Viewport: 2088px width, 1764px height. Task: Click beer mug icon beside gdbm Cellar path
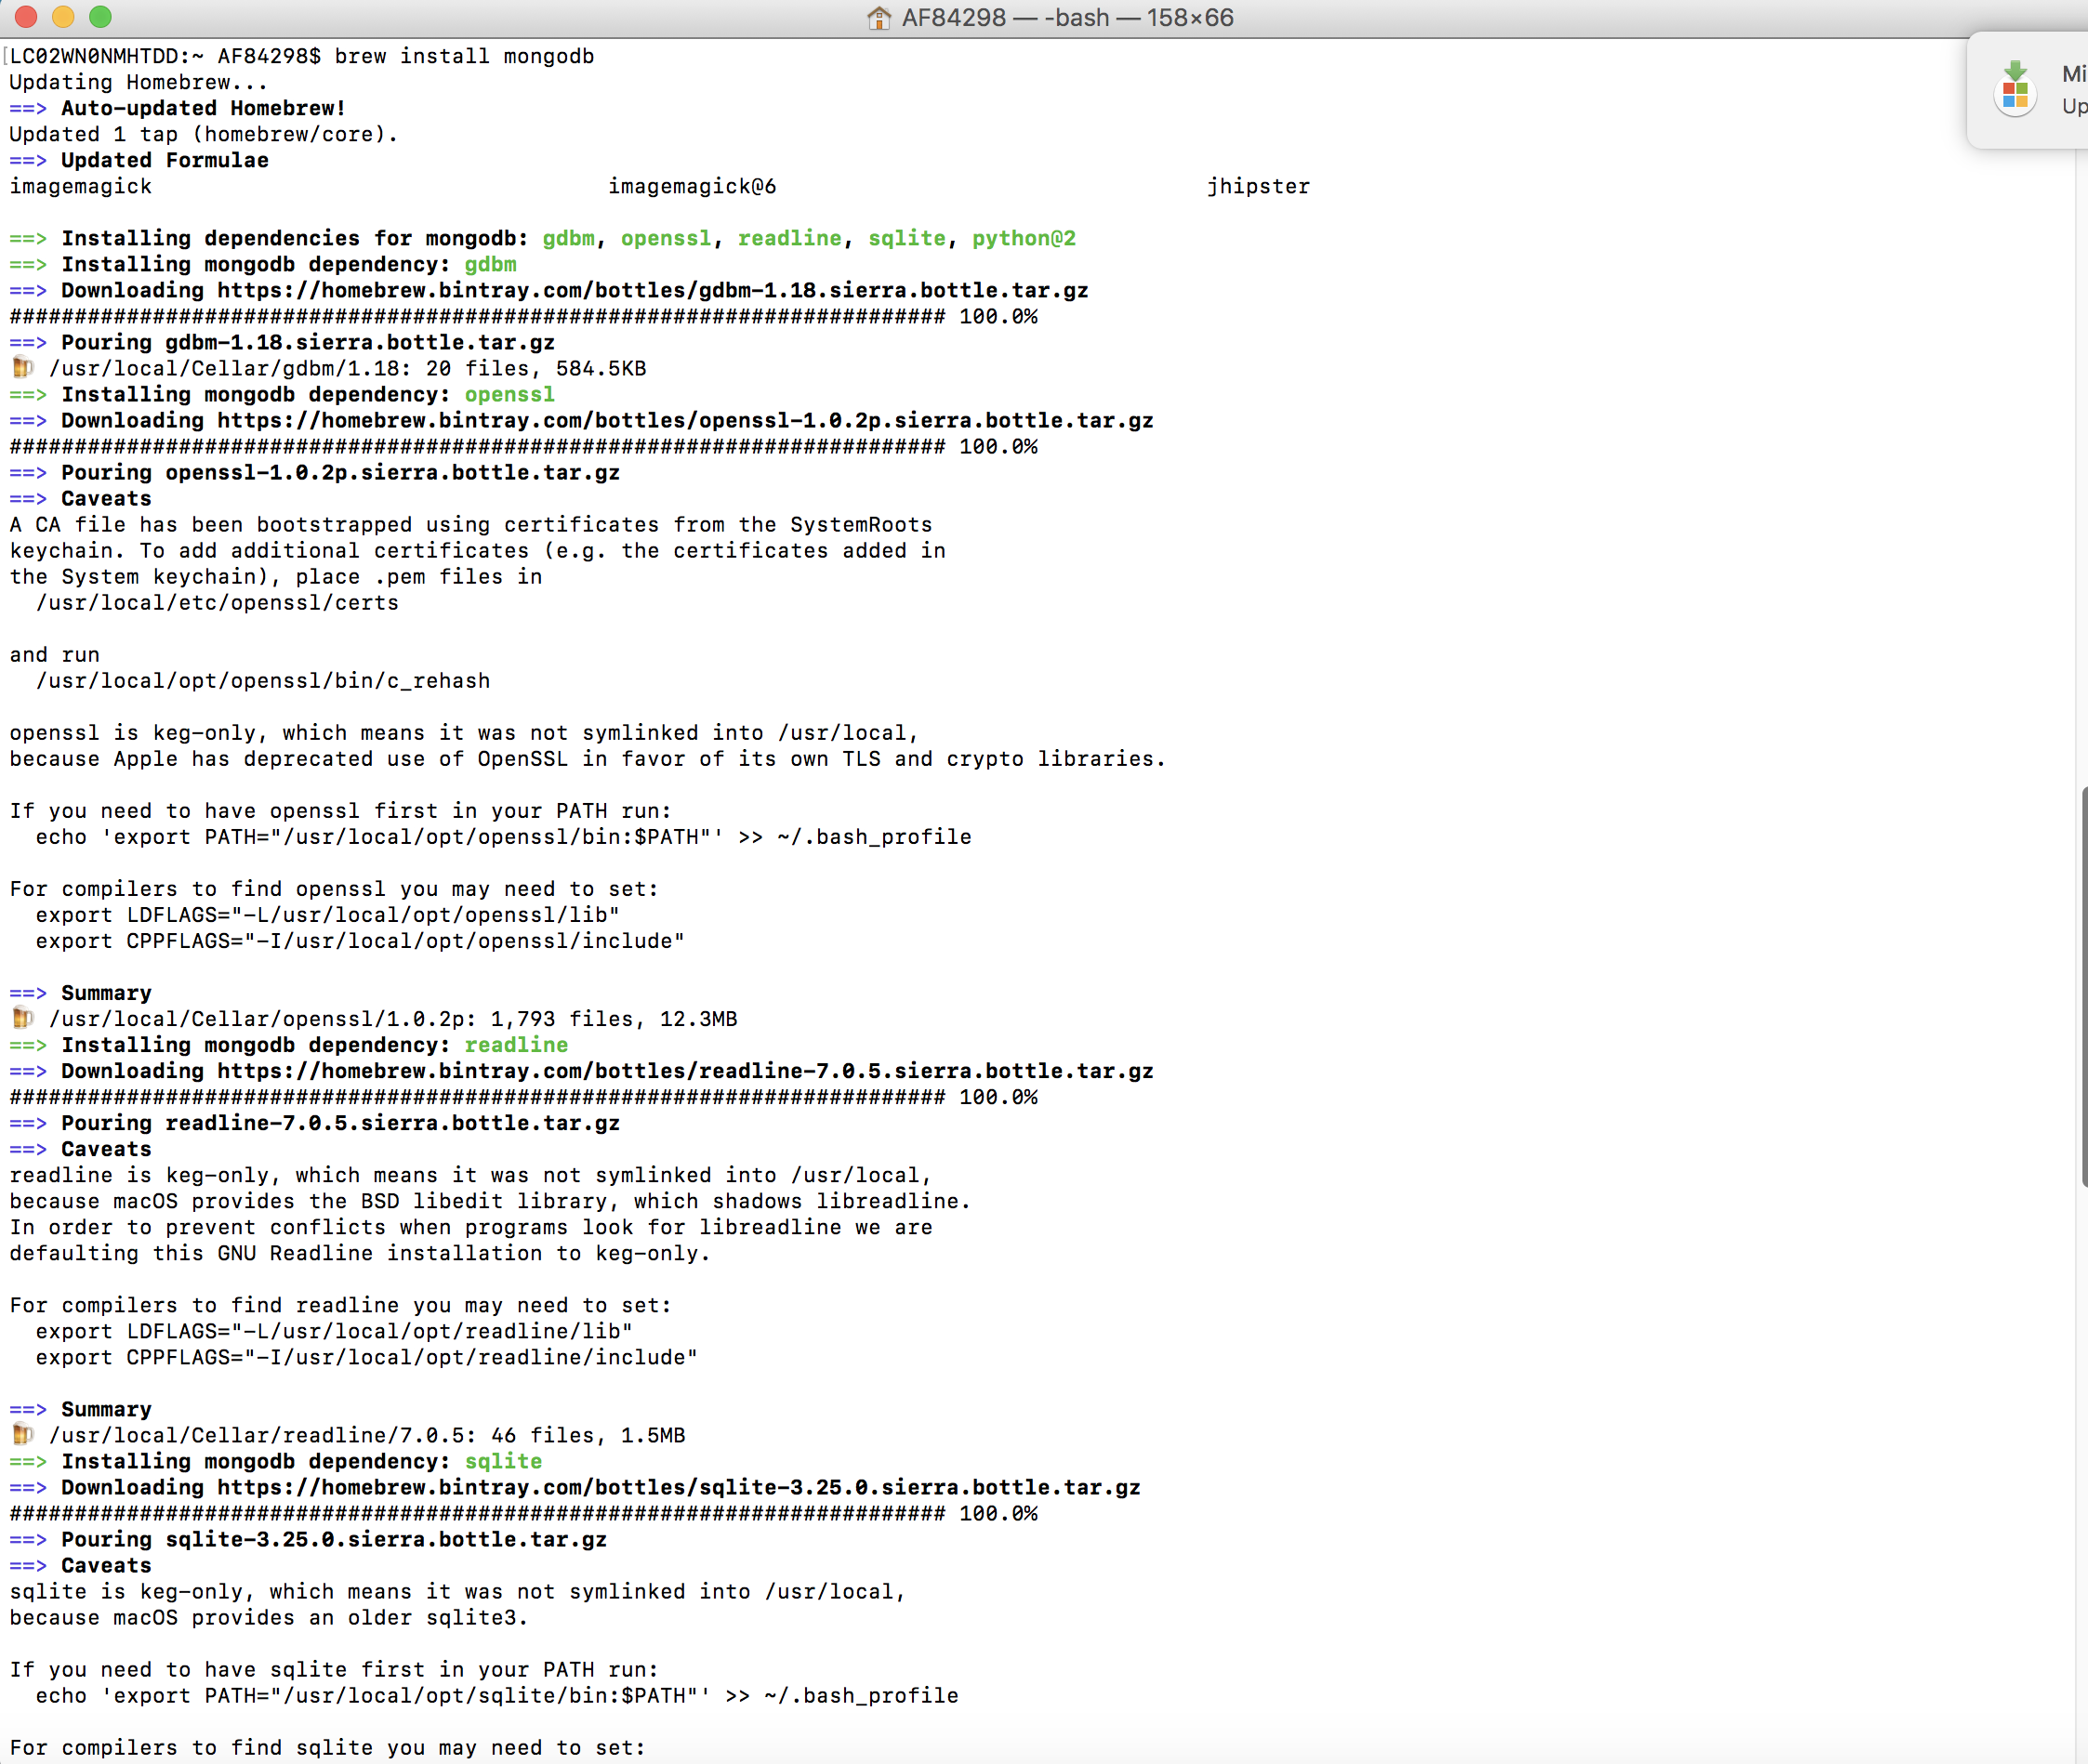(22, 368)
